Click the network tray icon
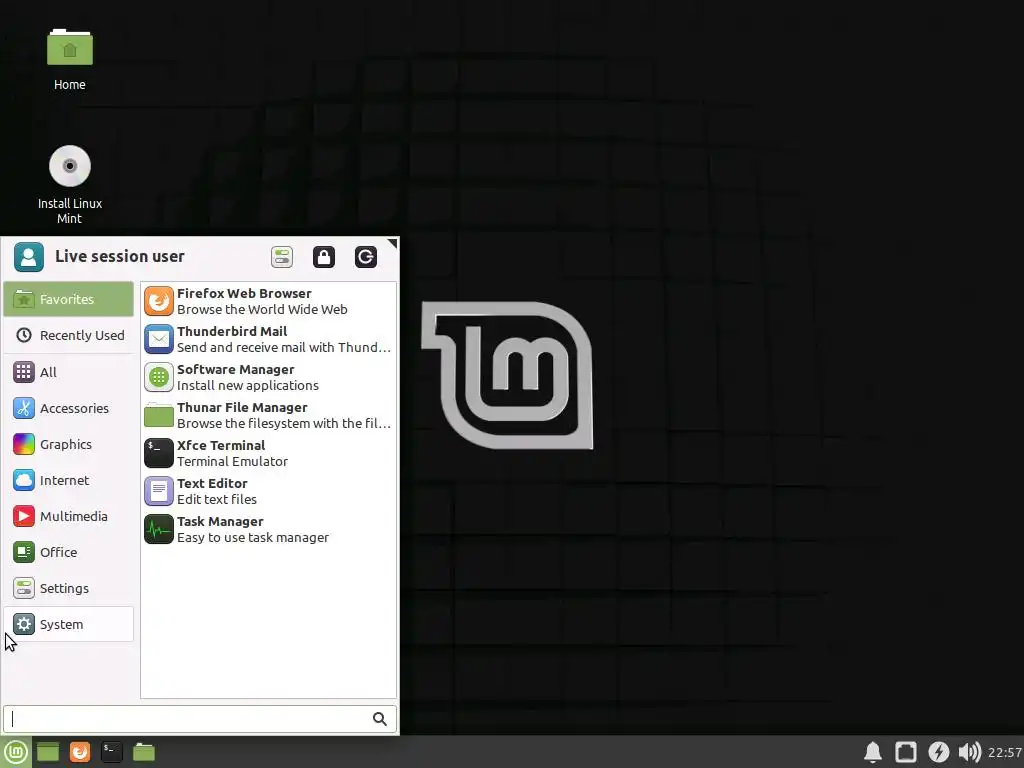1024x768 pixels. pyautogui.click(x=906, y=752)
